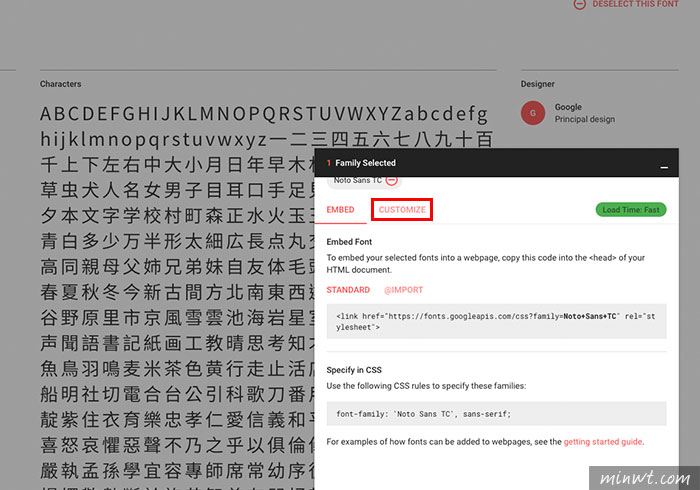The height and width of the screenshot is (490, 700).
Task: Click the Deselect This Font link
Action: coord(635,4)
